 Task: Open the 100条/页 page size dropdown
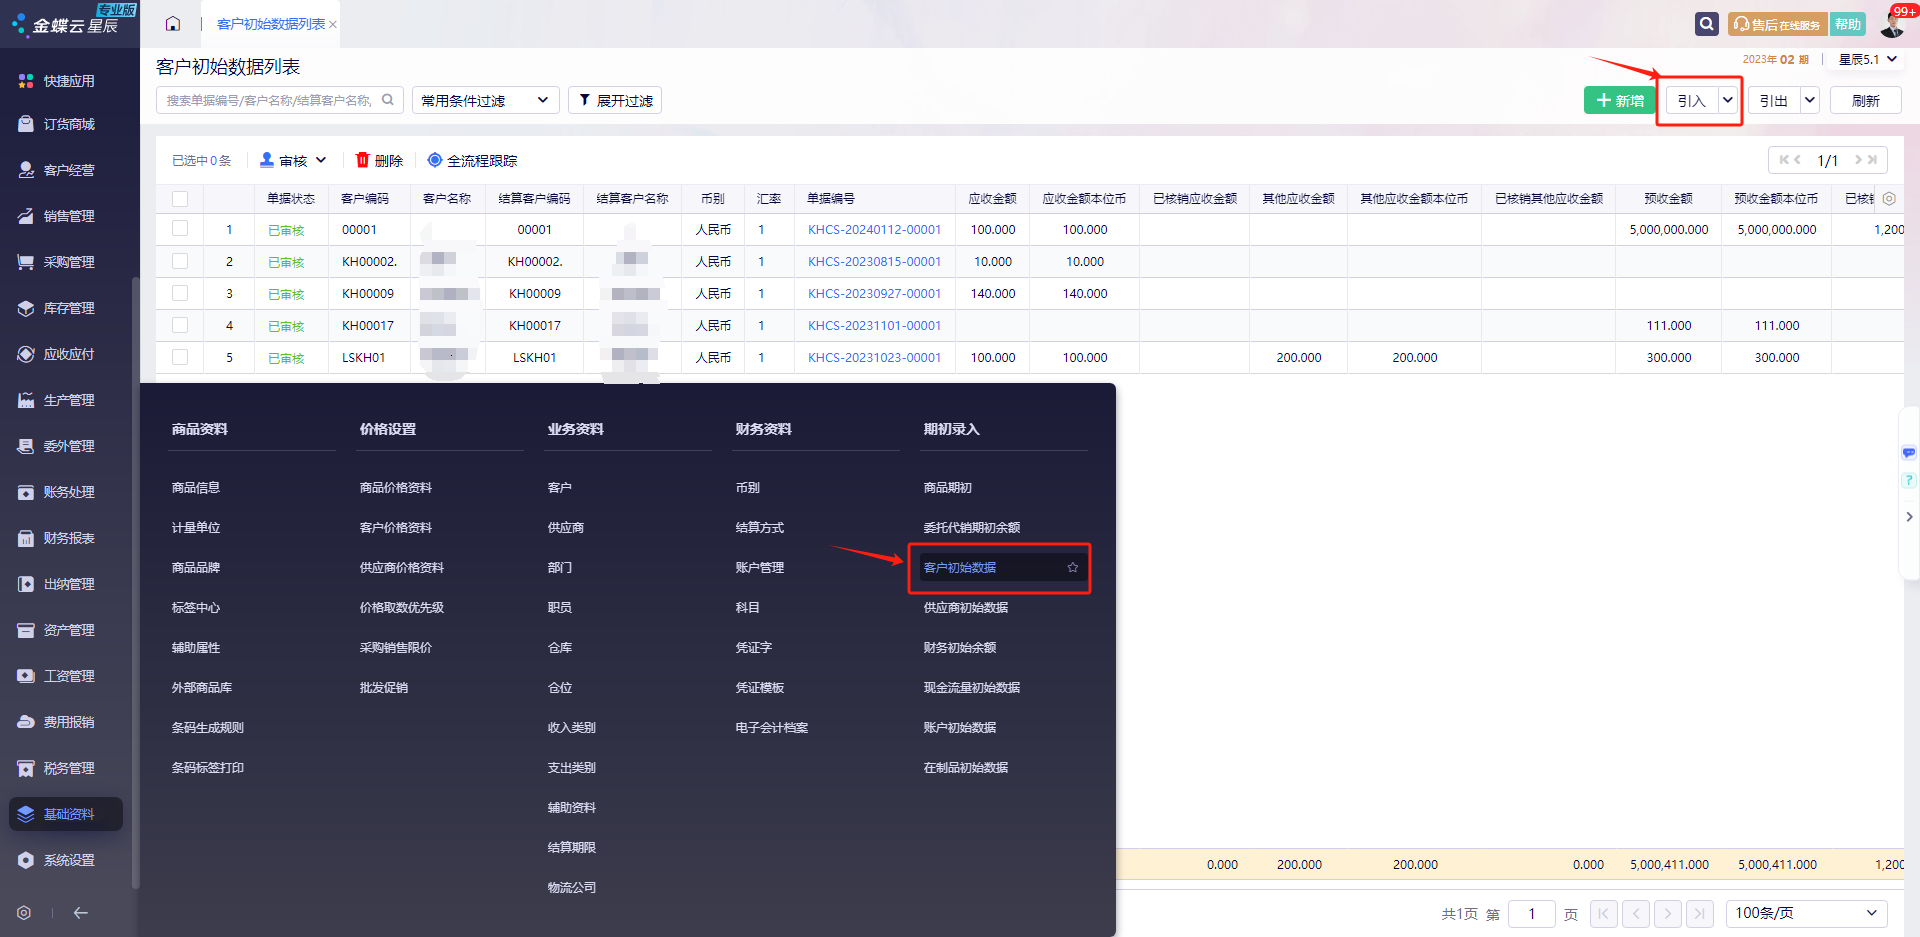[x=1806, y=913]
